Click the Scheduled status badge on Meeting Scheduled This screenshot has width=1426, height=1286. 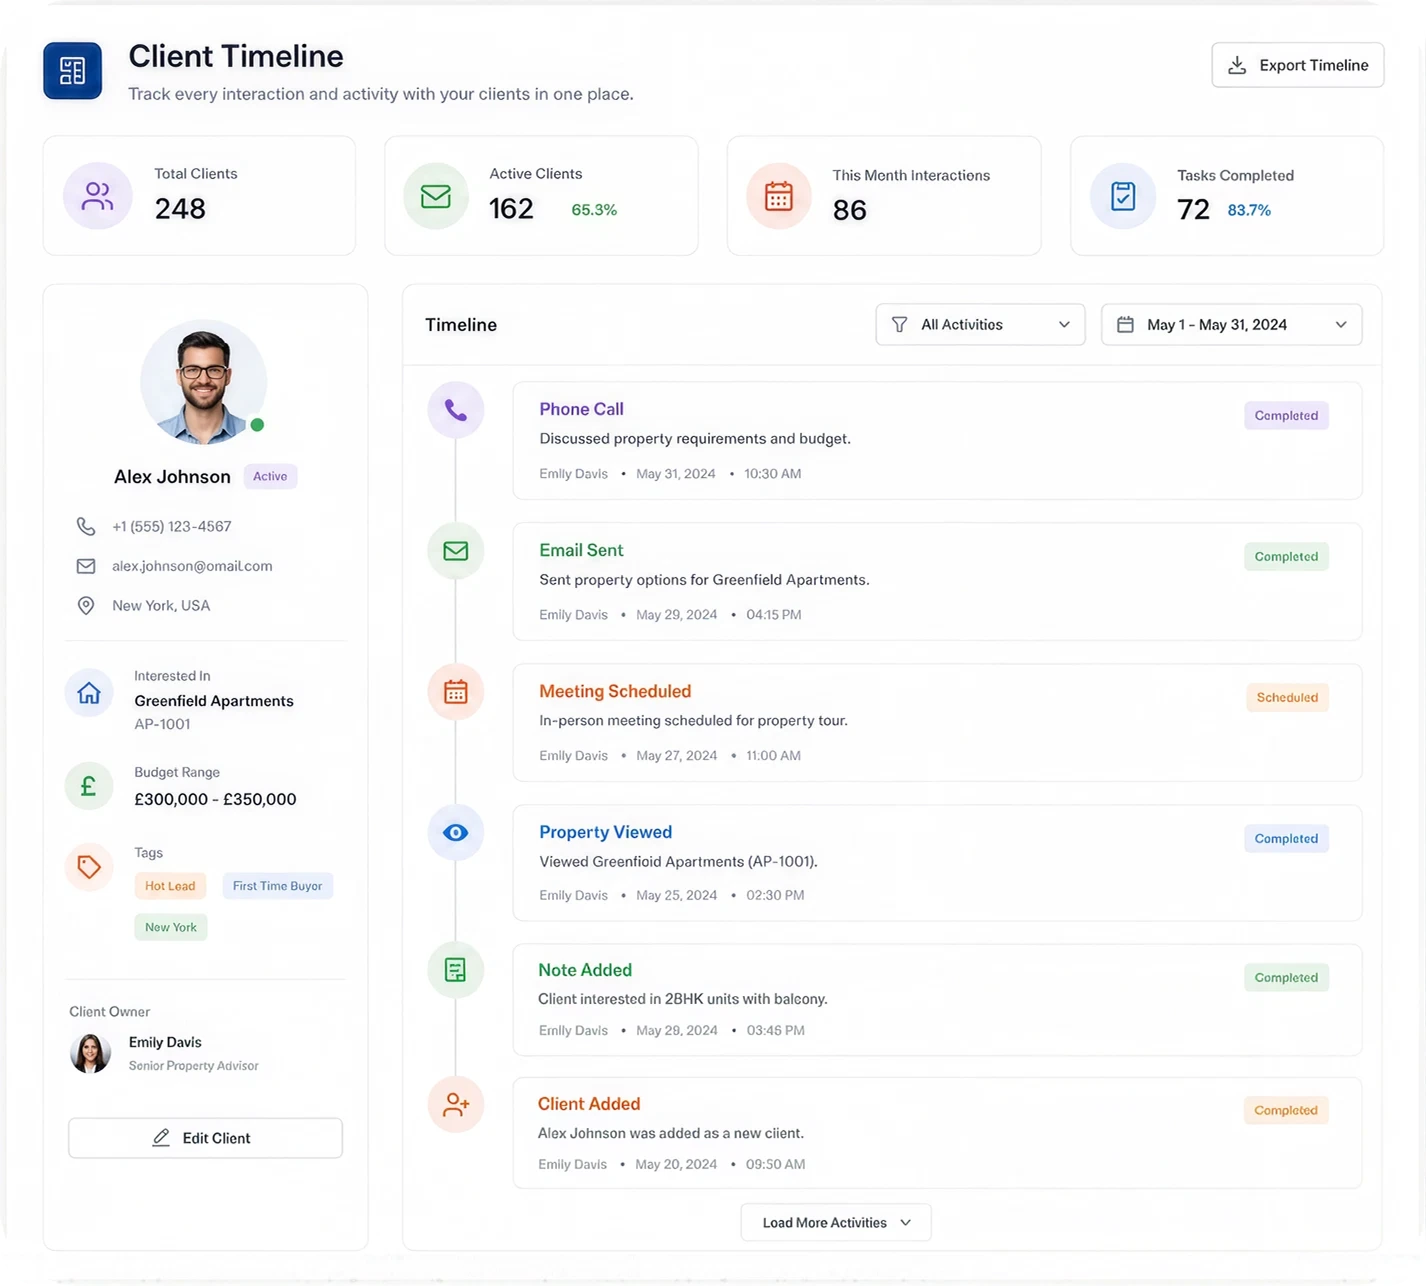[1287, 698]
